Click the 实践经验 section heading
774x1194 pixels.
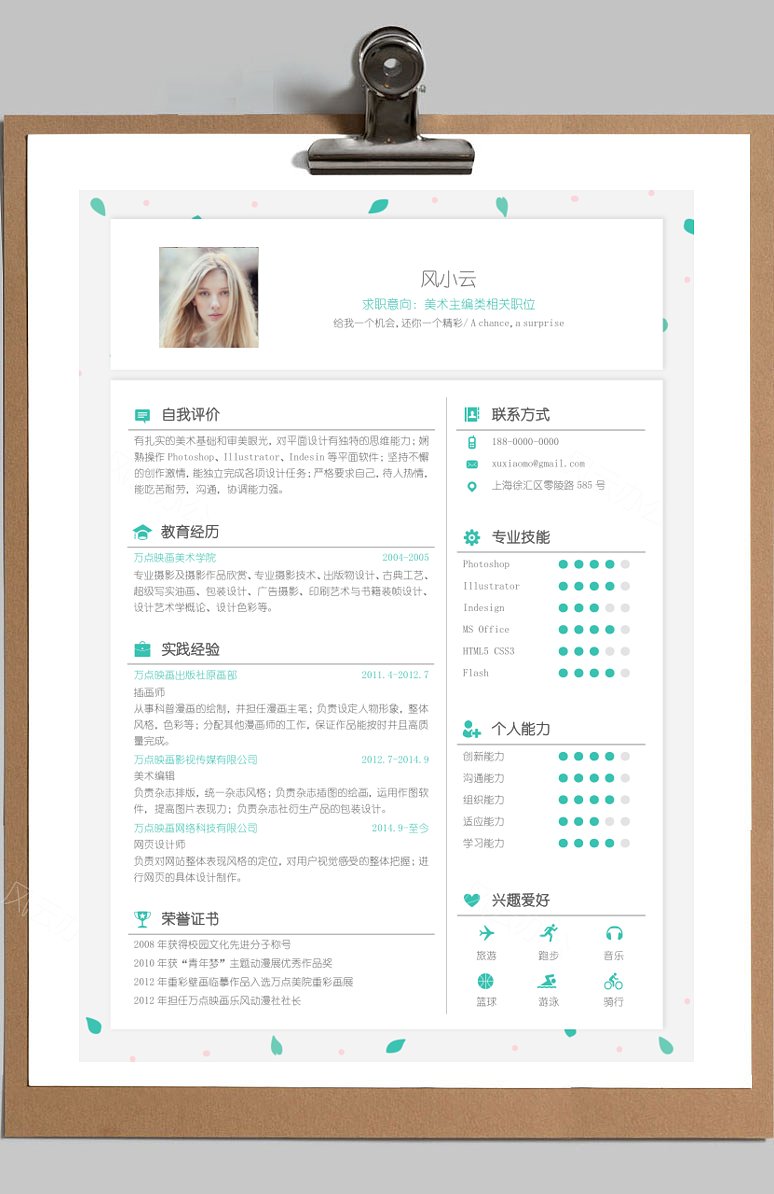point(190,650)
